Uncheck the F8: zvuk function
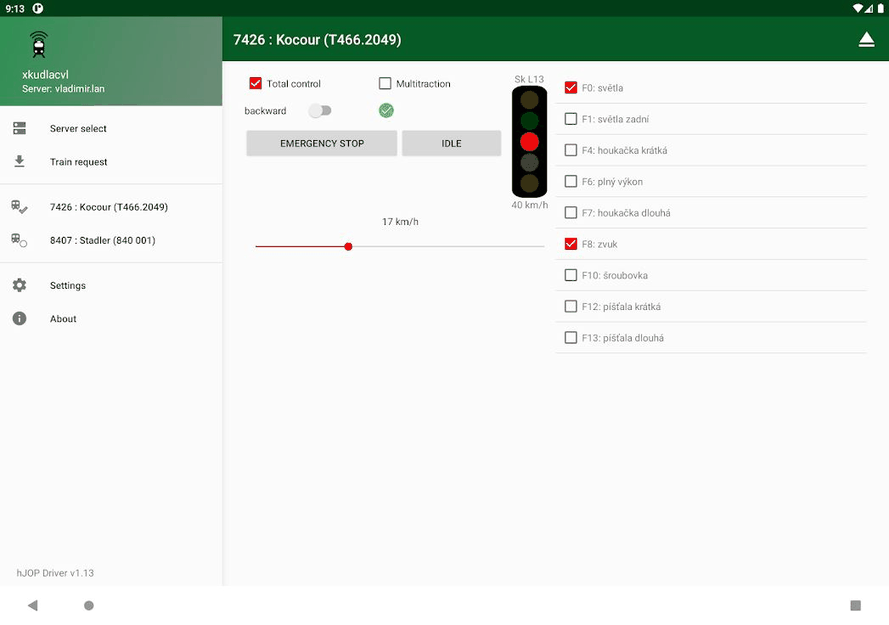889x625 pixels. point(570,244)
